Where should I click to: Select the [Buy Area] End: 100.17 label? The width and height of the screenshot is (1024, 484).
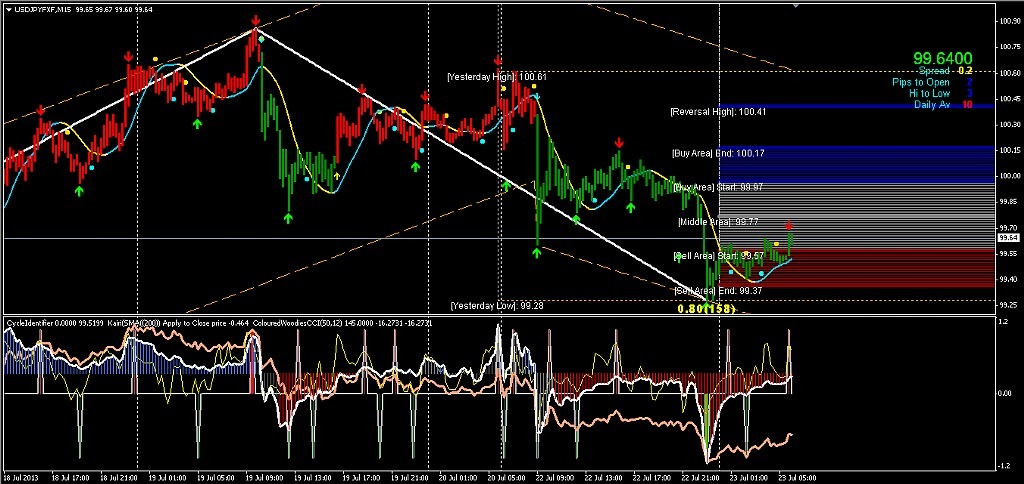(718, 153)
